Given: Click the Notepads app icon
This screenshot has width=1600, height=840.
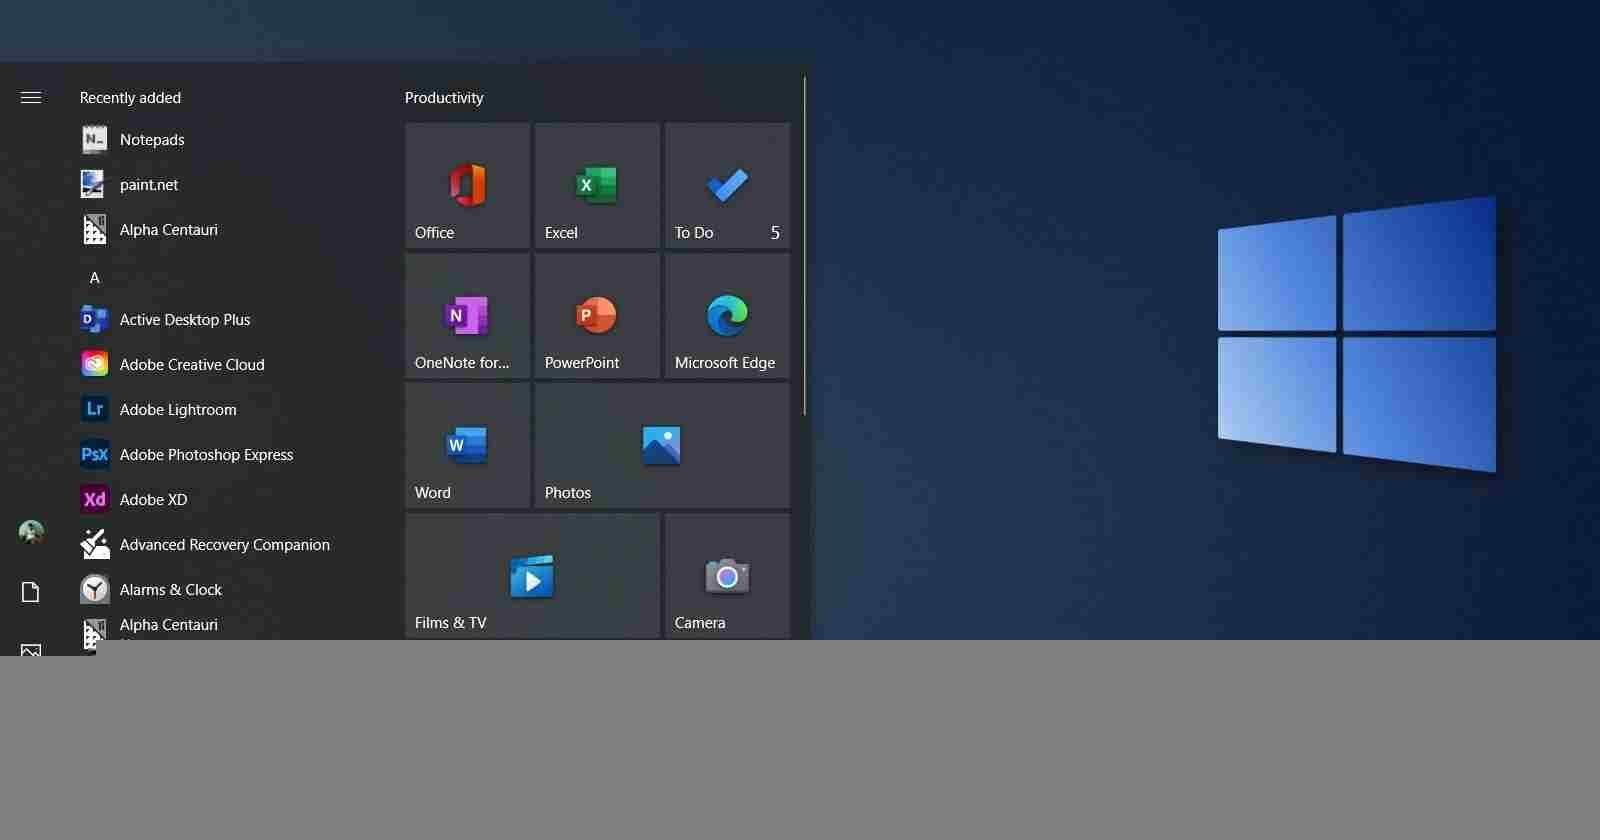Looking at the screenshot, I should (x=94, y=139).
